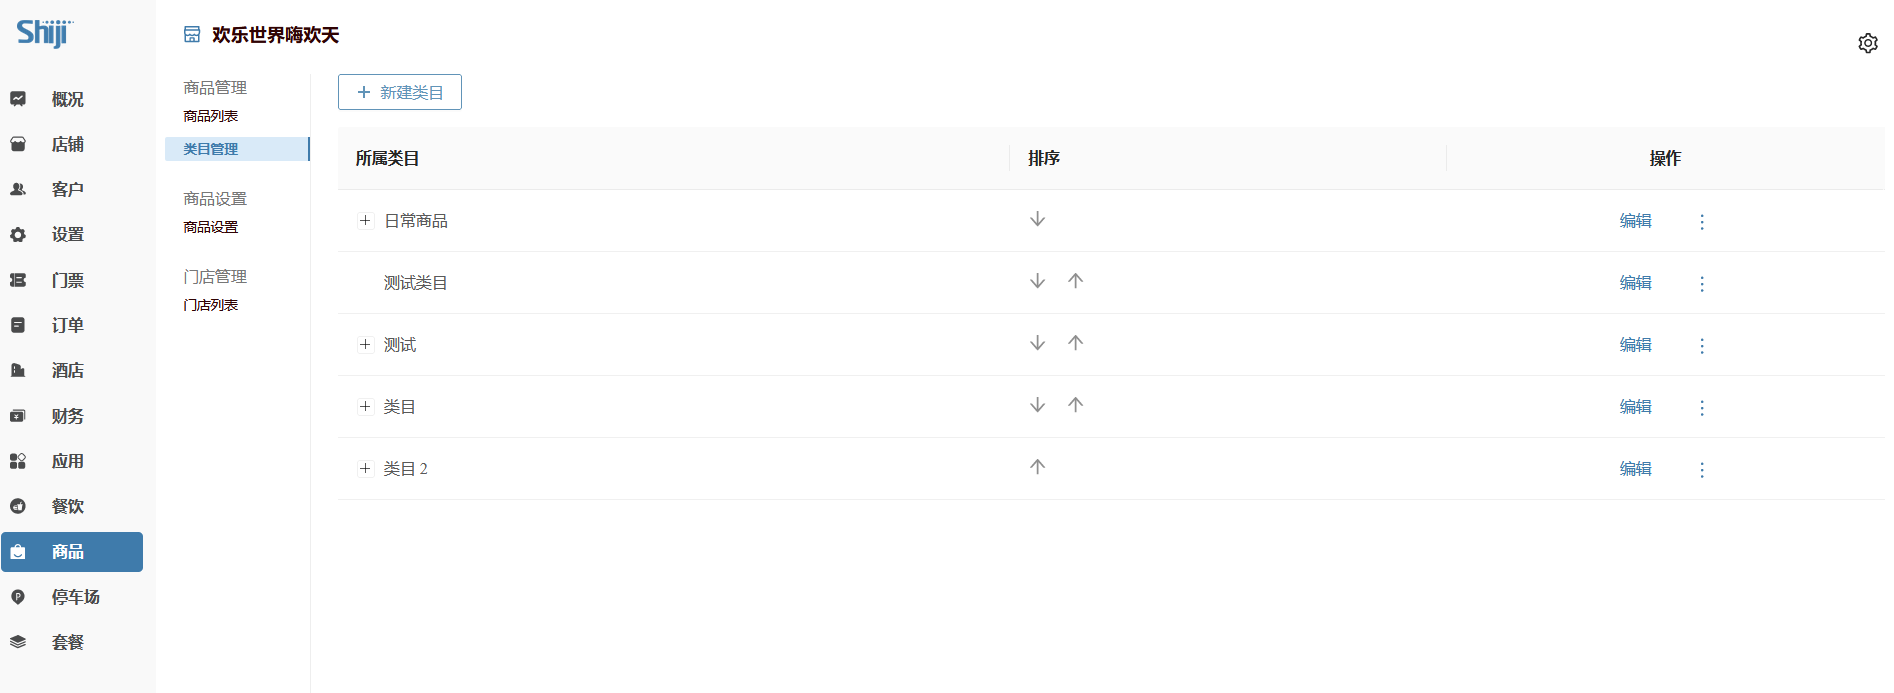
Task: Move 类目 2 category up
Action: pyautogui.click(x=1037, y=467)
